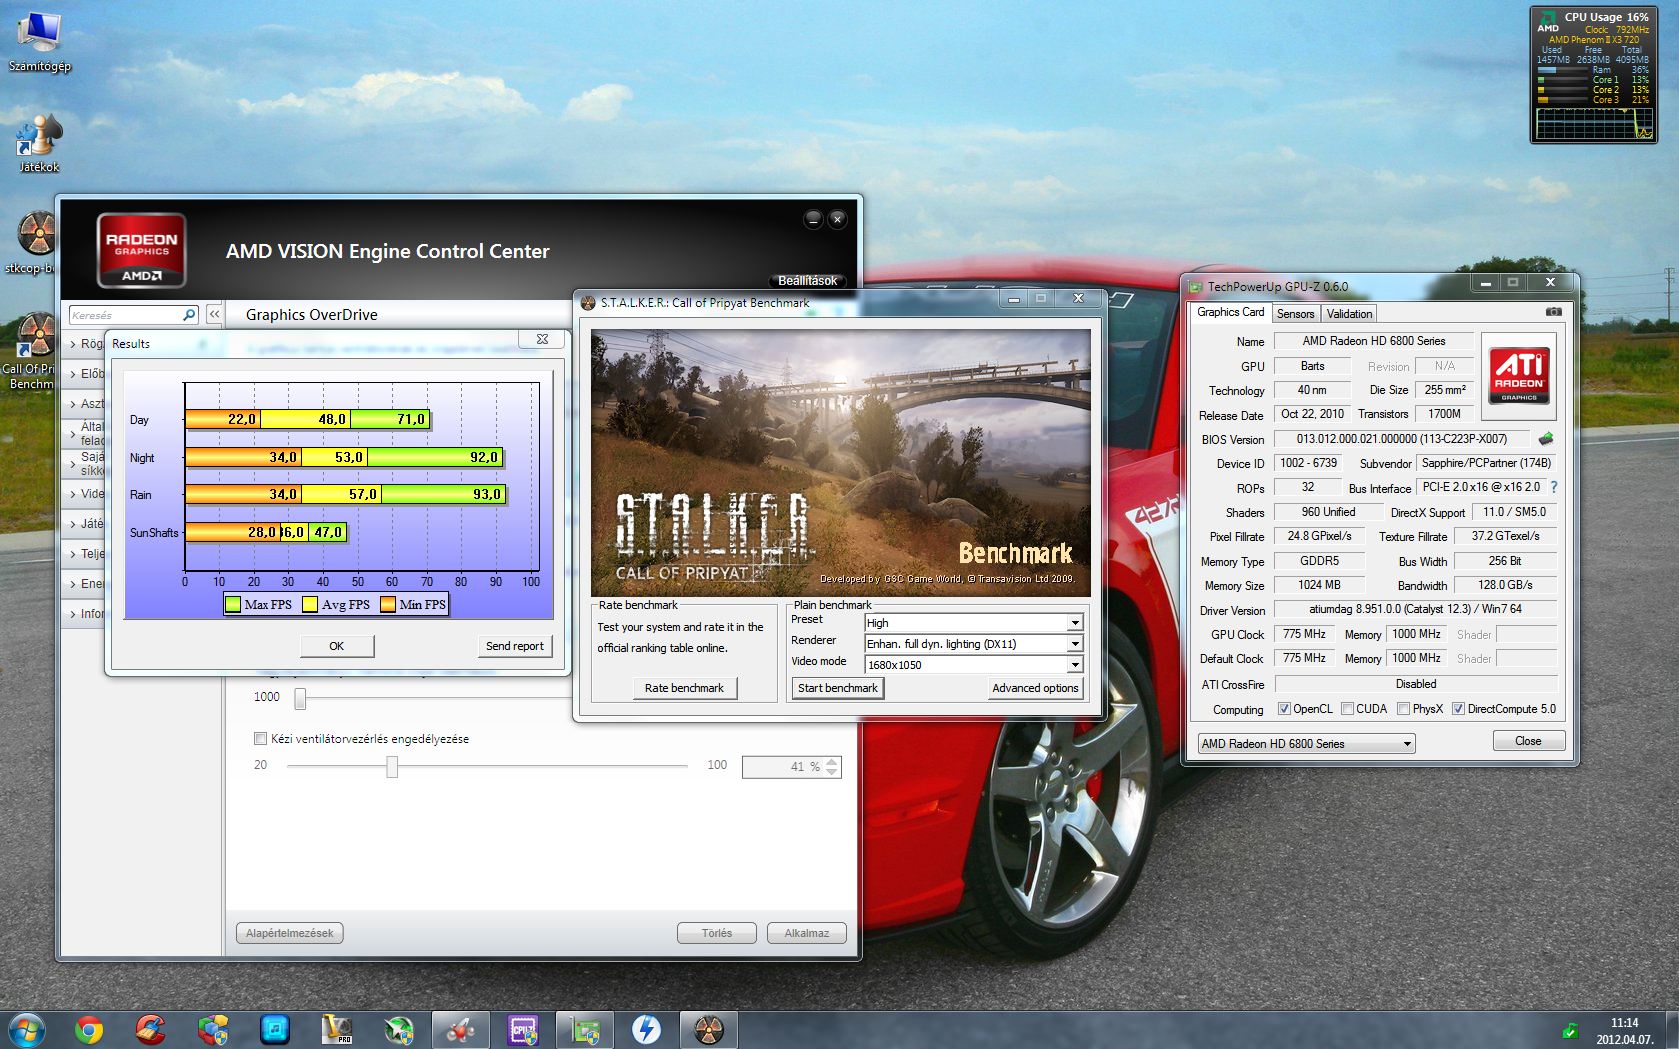Click the fan speed slider handle
The height and width of the screenshot is (1049, 1679).
392,766
